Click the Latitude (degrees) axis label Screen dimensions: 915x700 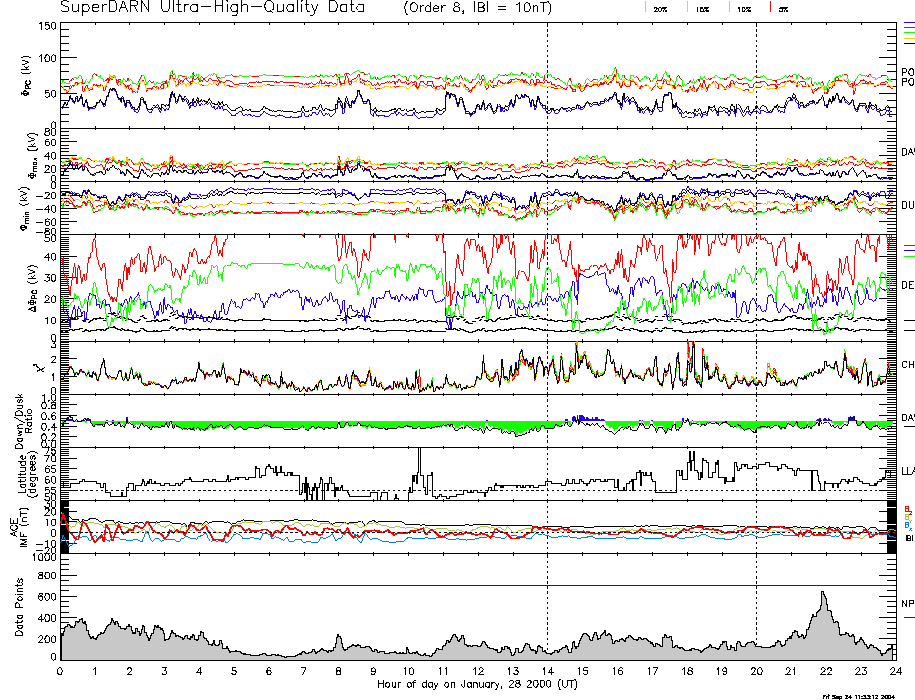[x=26, y=472]
